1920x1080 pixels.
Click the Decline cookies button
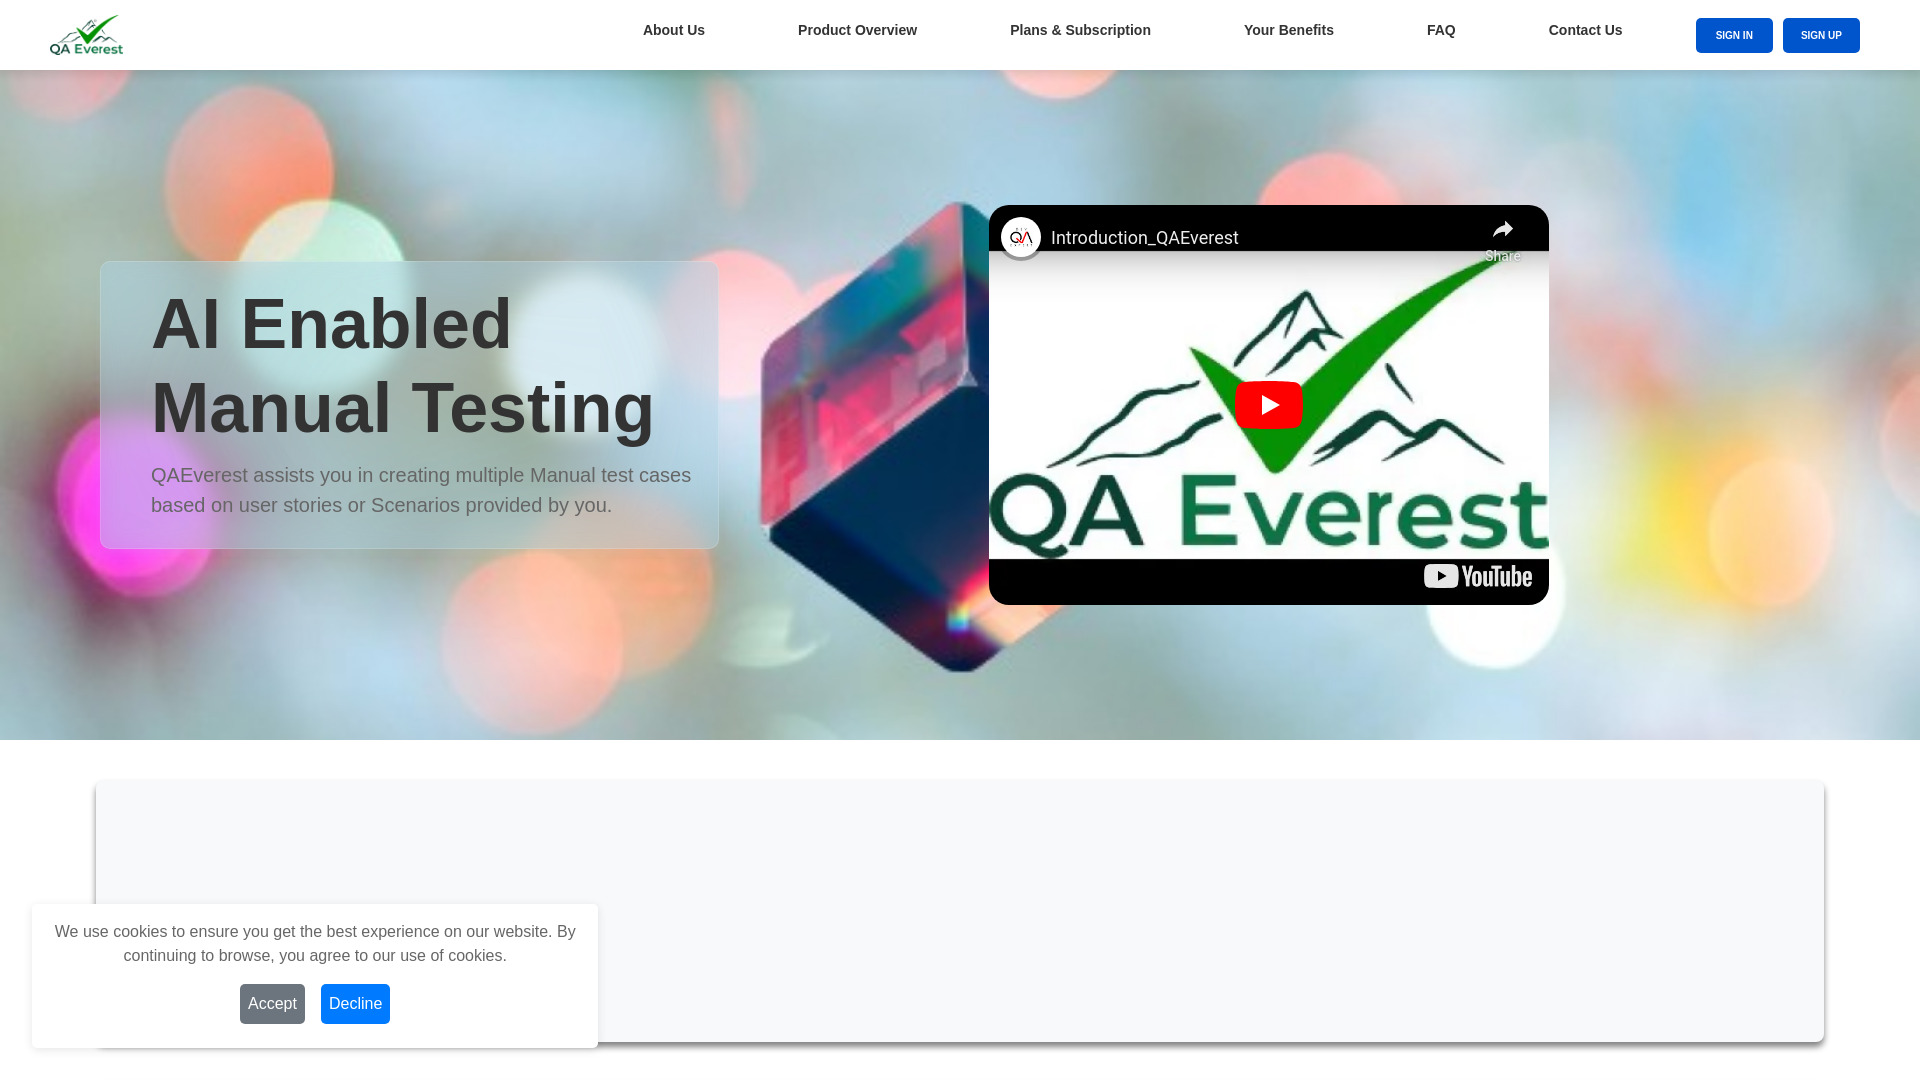pos(355,1004)
